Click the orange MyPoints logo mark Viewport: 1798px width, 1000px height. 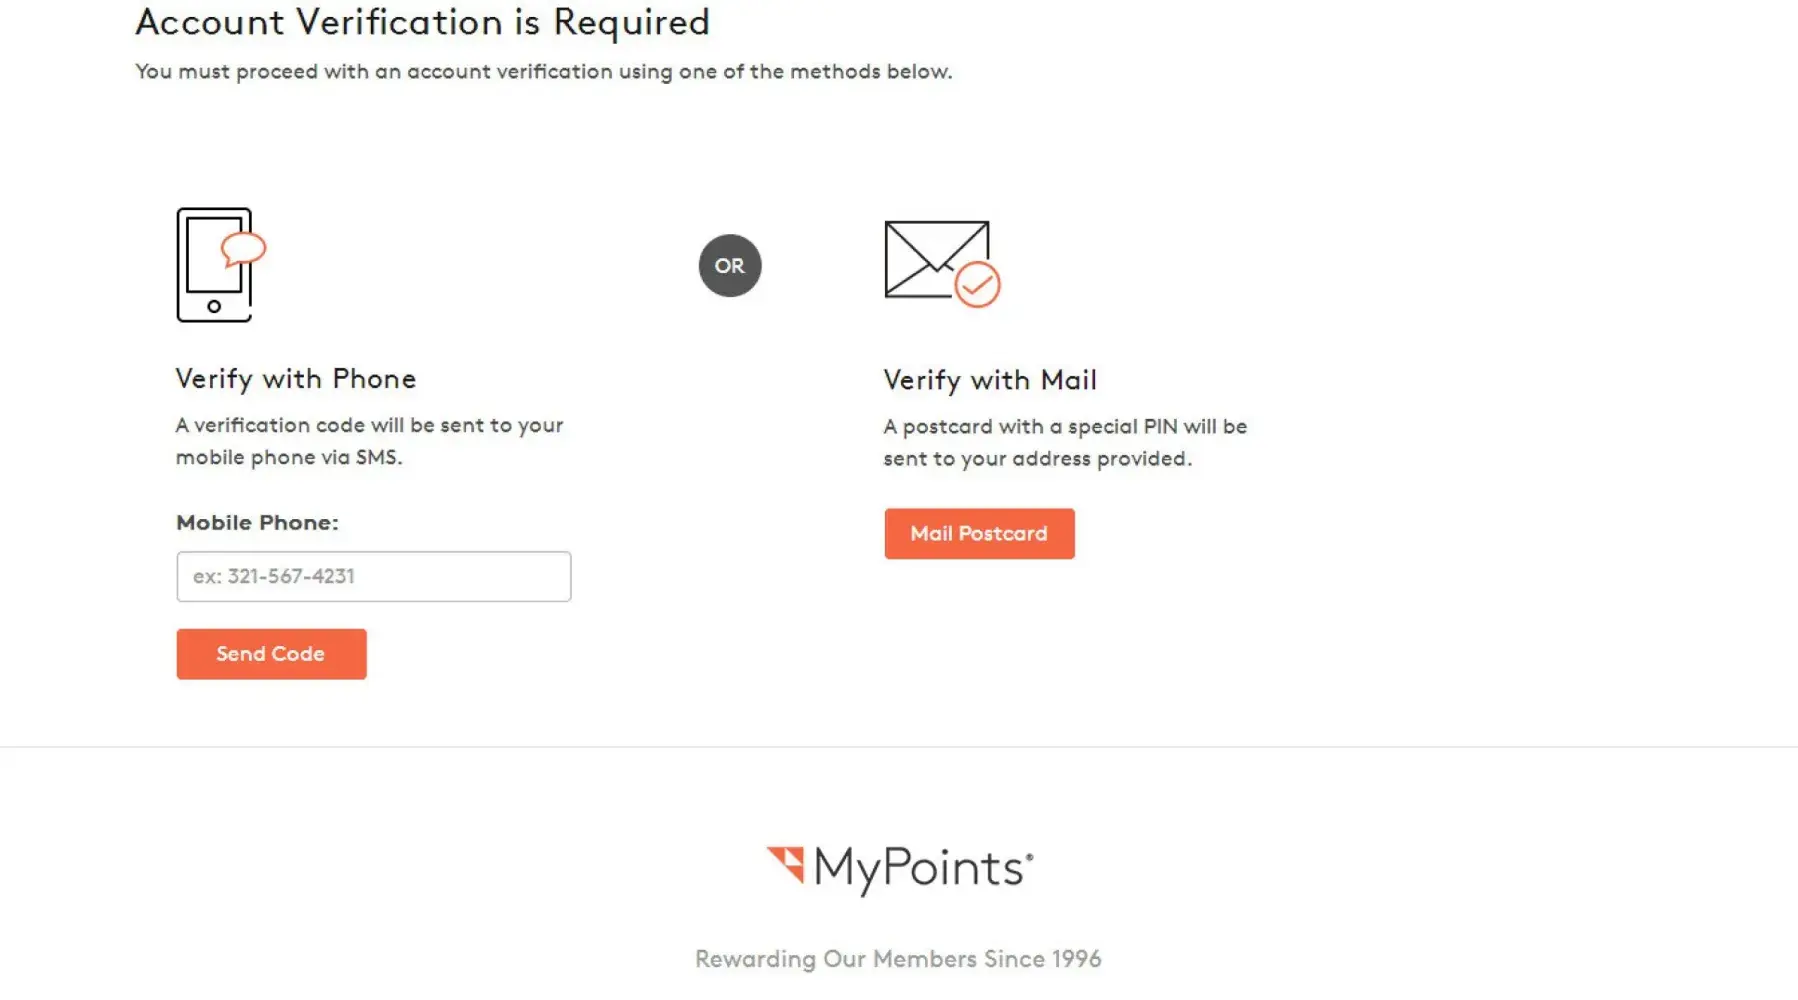coord(786,864)
